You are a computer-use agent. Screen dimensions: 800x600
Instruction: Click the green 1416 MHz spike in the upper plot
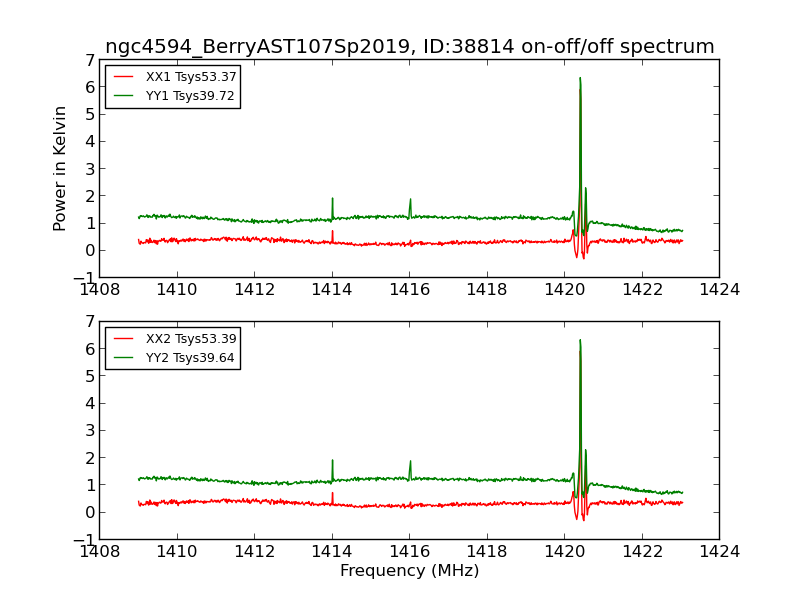click(x=410, y=208)
